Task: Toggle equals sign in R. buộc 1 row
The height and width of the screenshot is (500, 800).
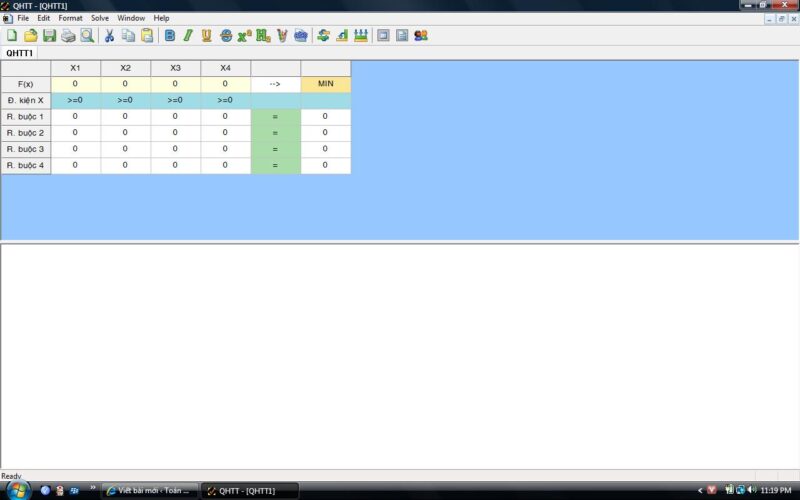Action: point(275,117)
